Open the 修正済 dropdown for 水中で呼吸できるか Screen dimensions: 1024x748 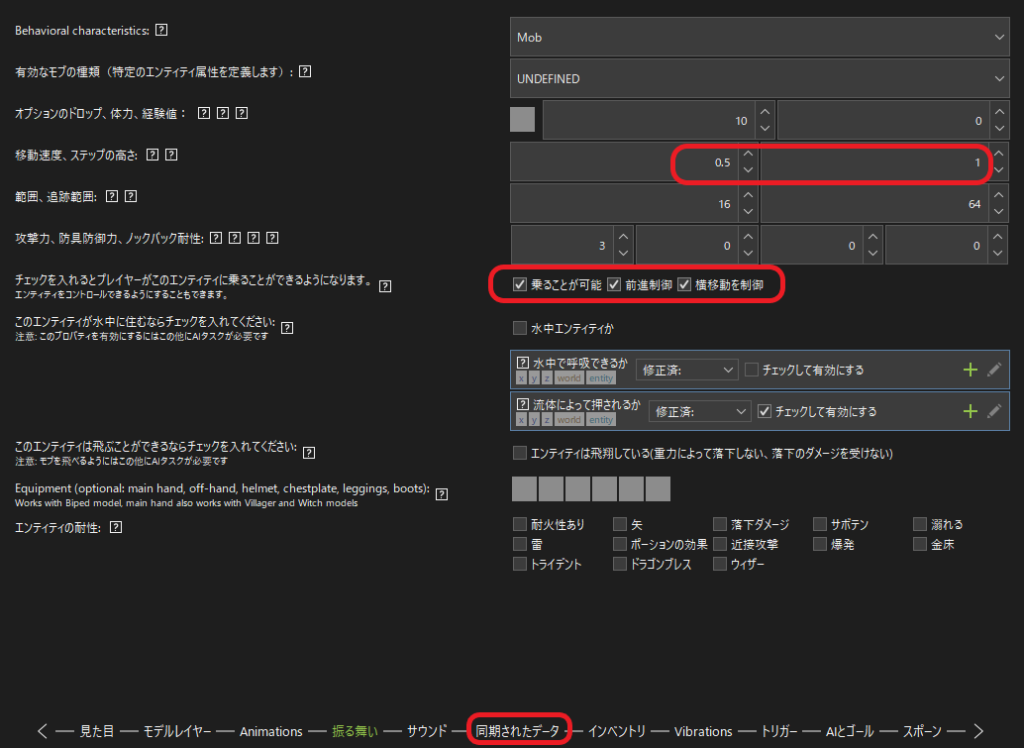click(x=686, y=369)
